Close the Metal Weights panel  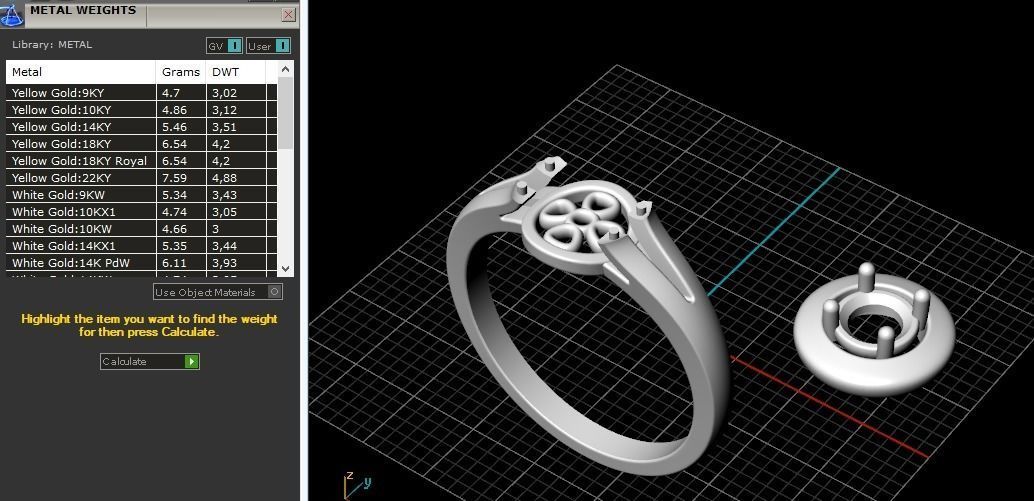(288, 15)
